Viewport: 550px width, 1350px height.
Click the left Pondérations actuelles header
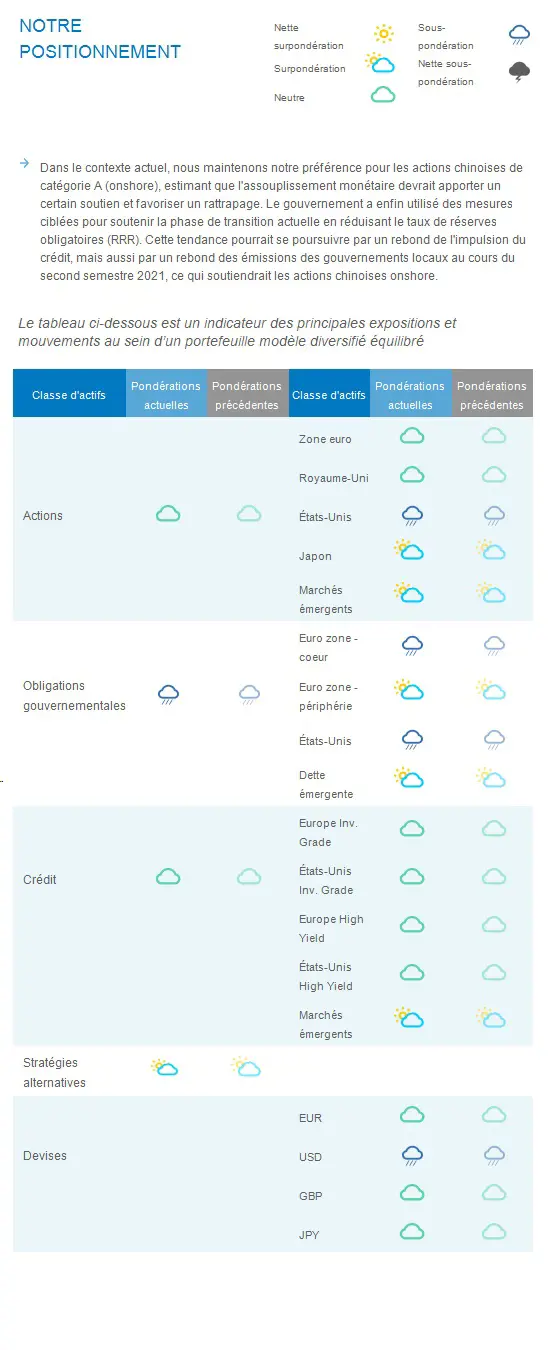(x=166, y=395)
